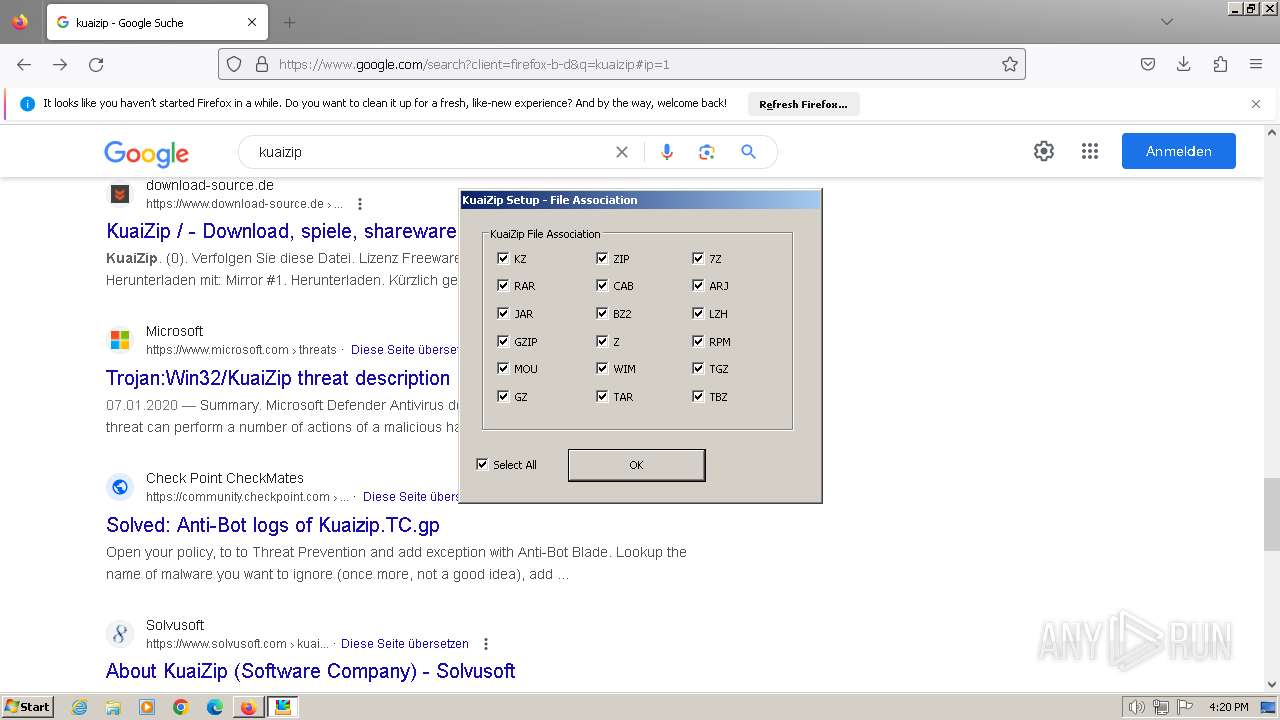This screenshot has width=1280, height=720.
Task: Open Firefox extensions menu
Action: (1220, 64)
